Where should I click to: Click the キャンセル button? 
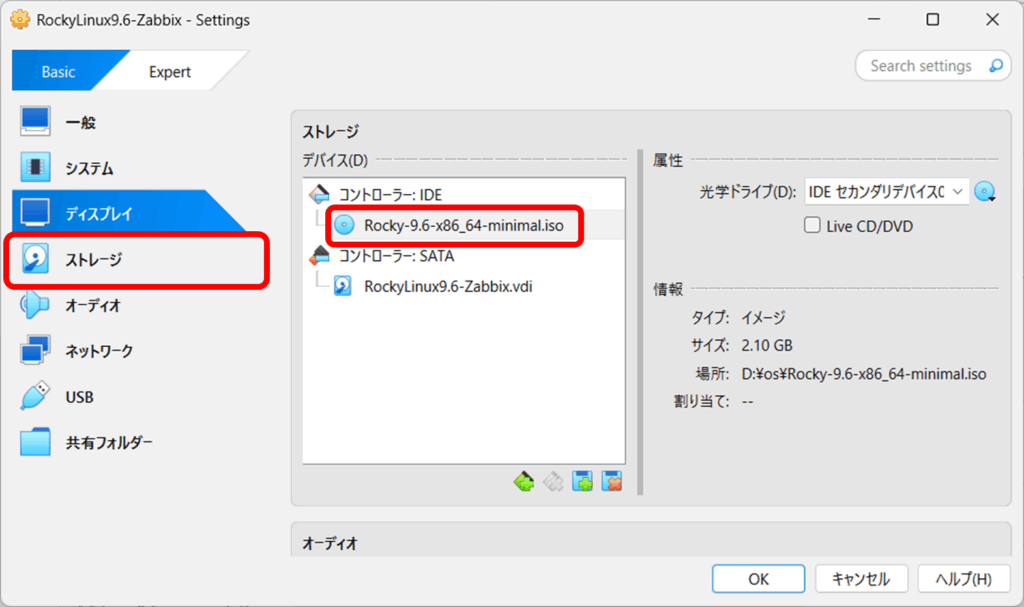coord(861,579)
